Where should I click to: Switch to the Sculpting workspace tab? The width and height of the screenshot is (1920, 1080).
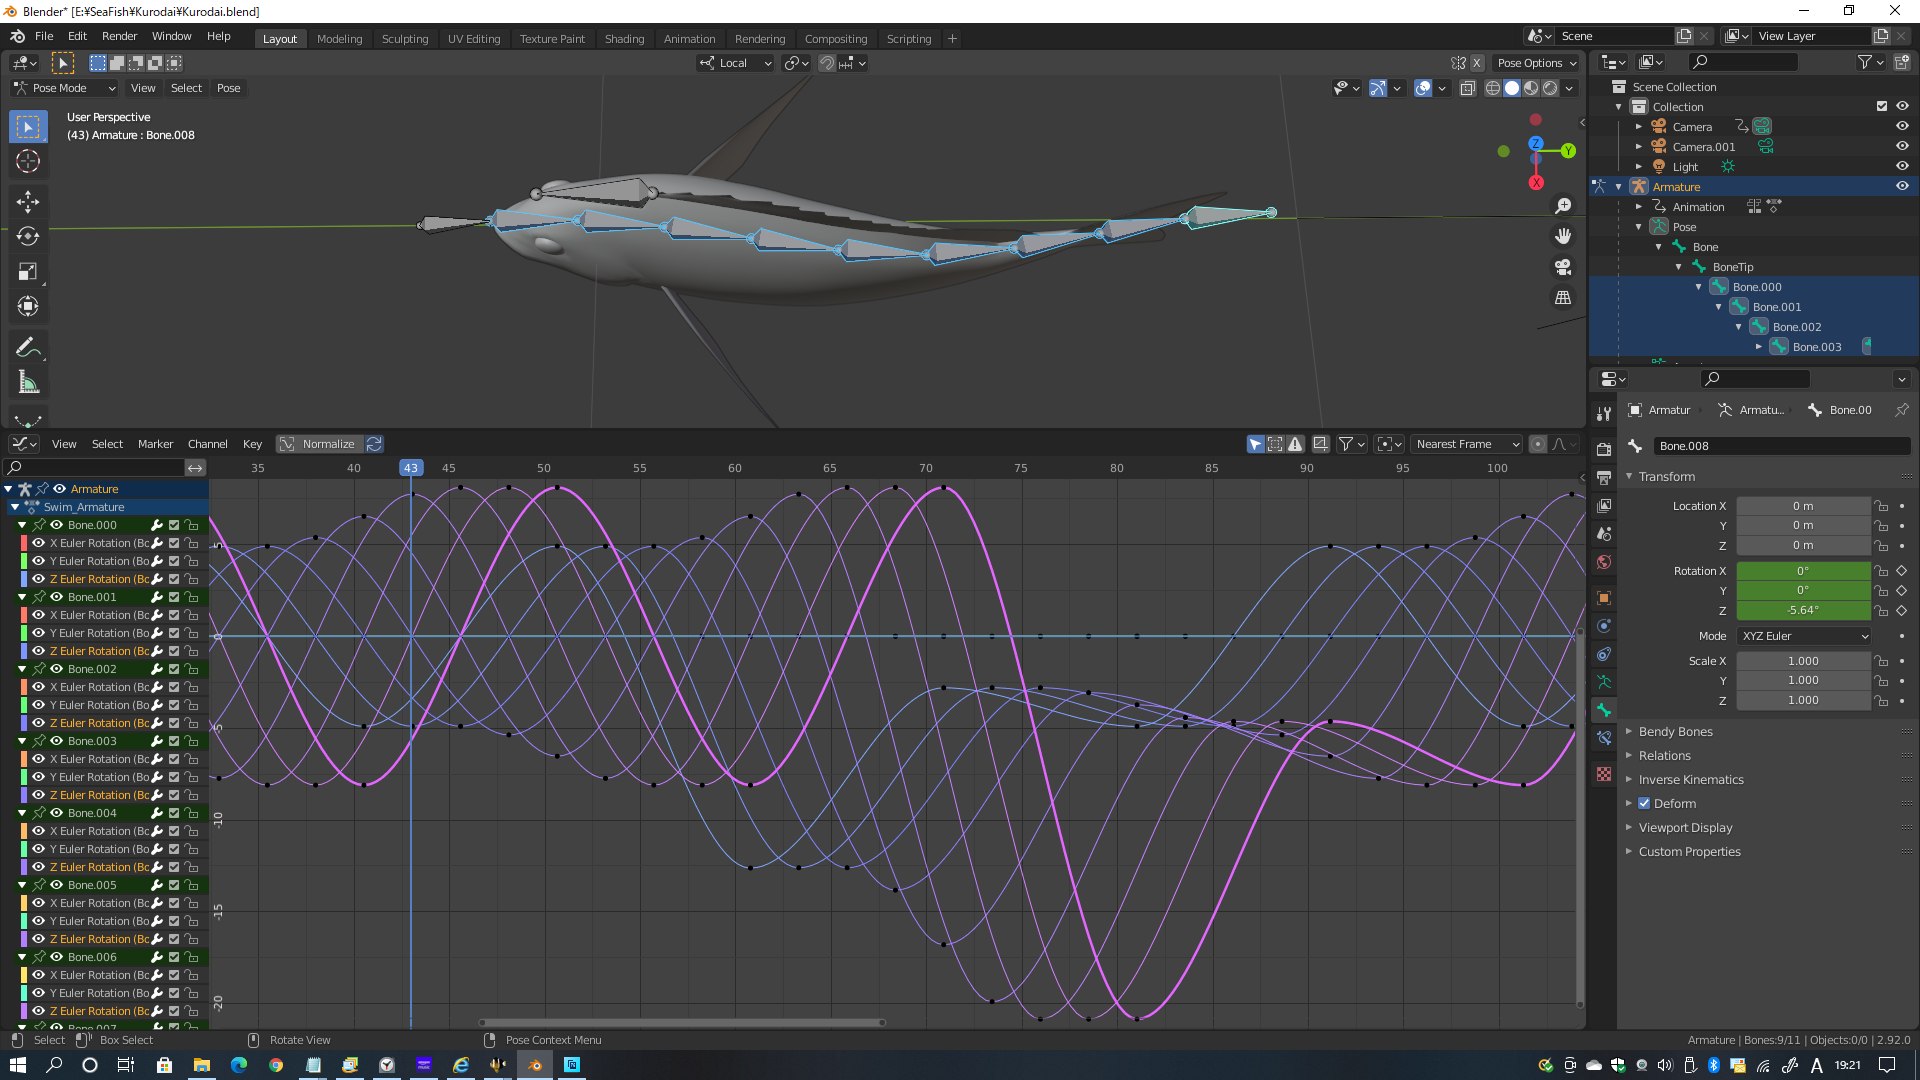[x=404, y=38]
